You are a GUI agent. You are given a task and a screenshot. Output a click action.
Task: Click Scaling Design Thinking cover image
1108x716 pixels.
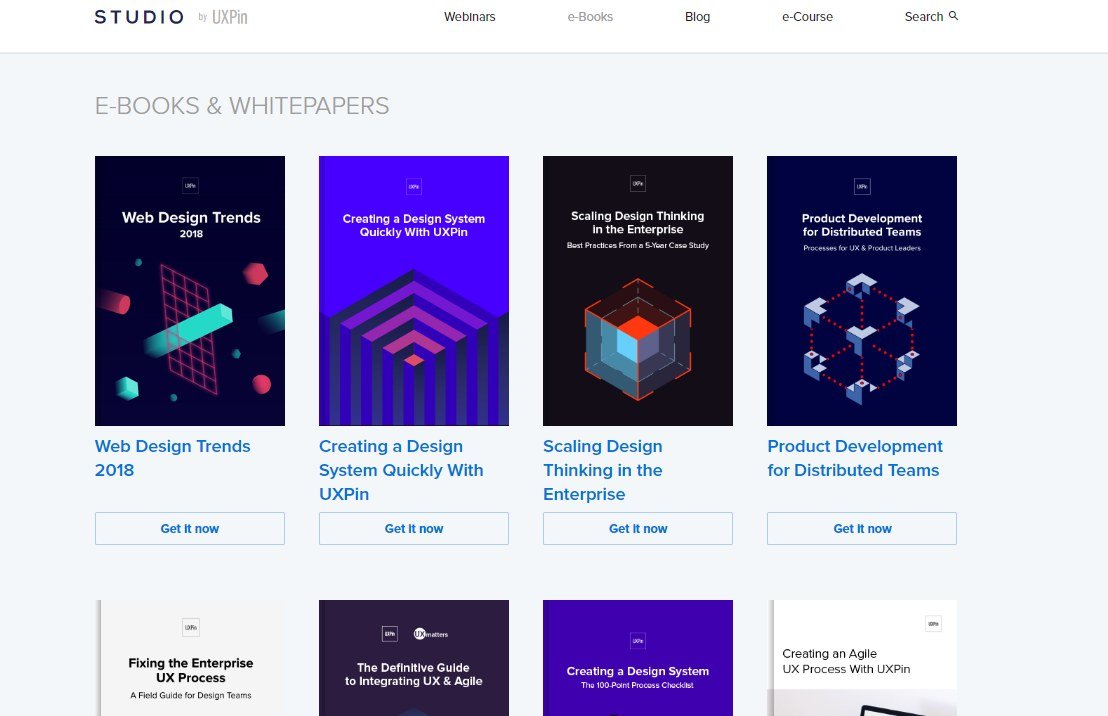tap(638, 291)
